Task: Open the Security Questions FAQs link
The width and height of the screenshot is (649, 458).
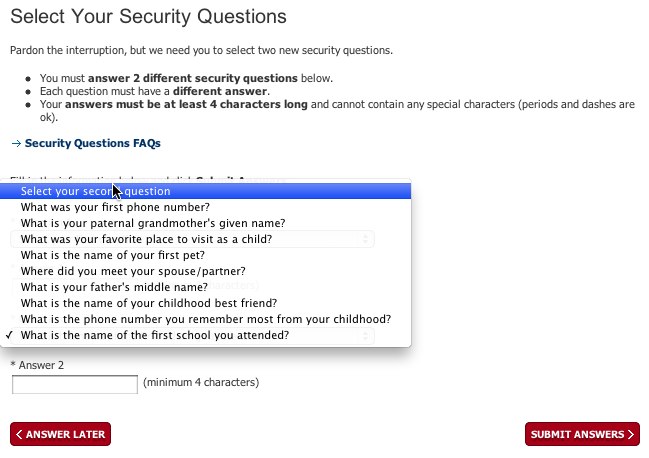Action: click(92, 143)
